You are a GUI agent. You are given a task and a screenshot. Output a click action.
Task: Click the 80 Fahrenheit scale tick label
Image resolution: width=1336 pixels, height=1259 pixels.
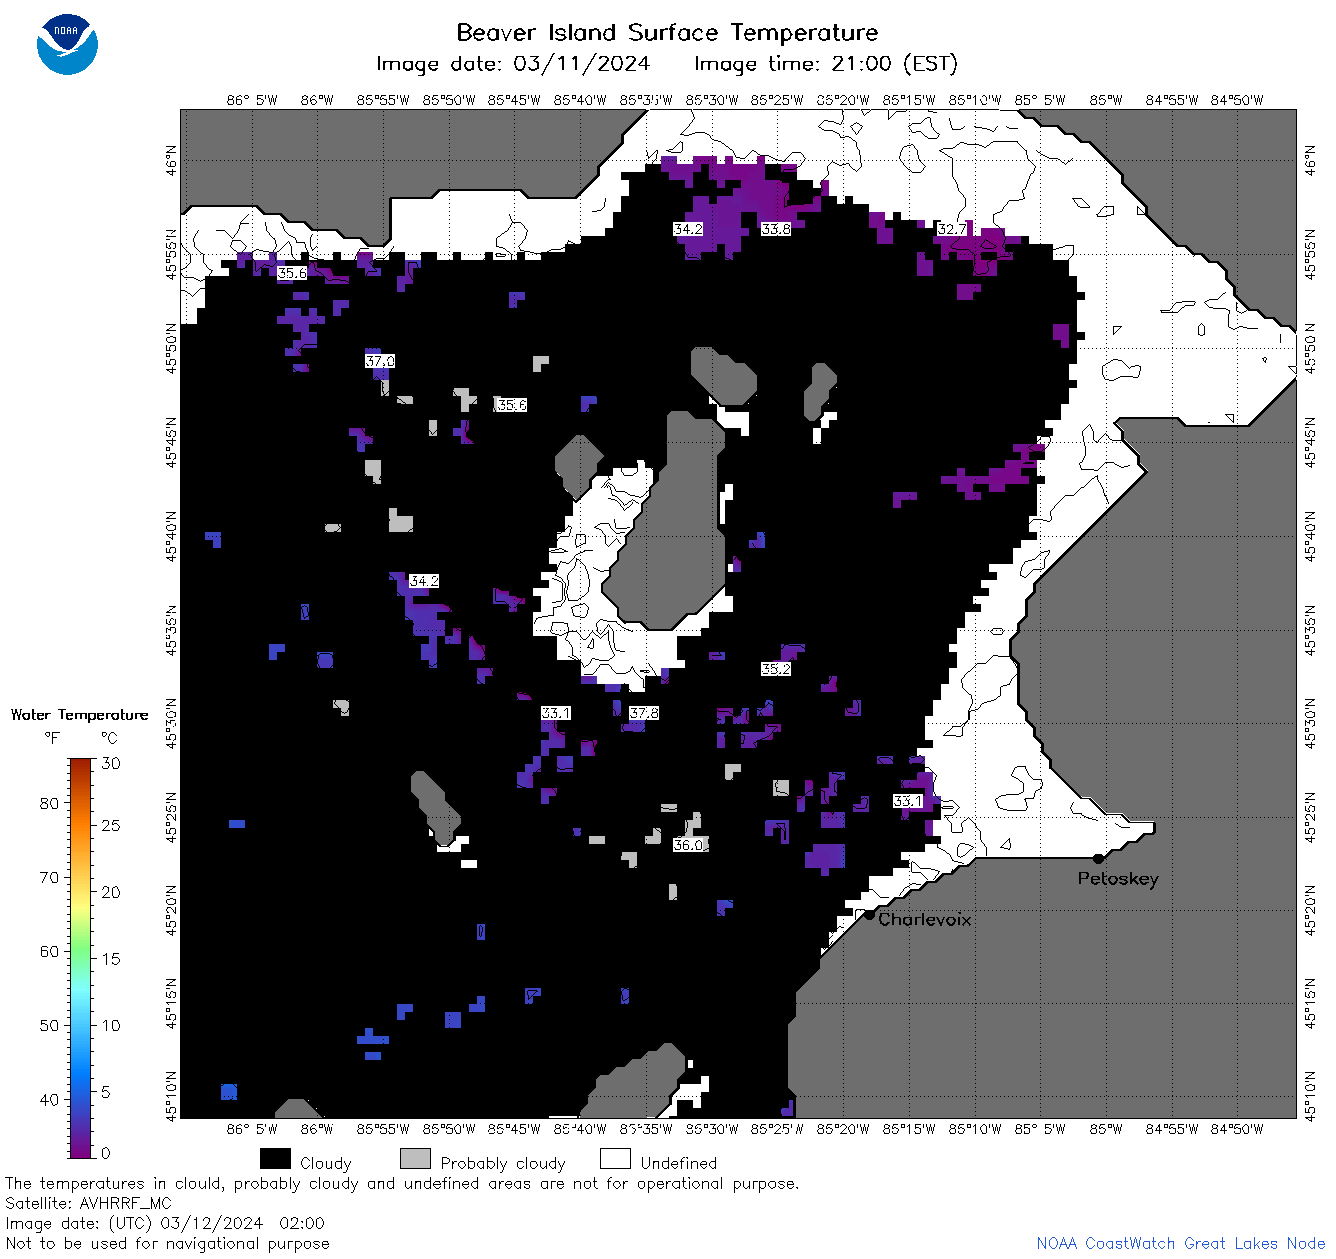(x=49, y=803)
